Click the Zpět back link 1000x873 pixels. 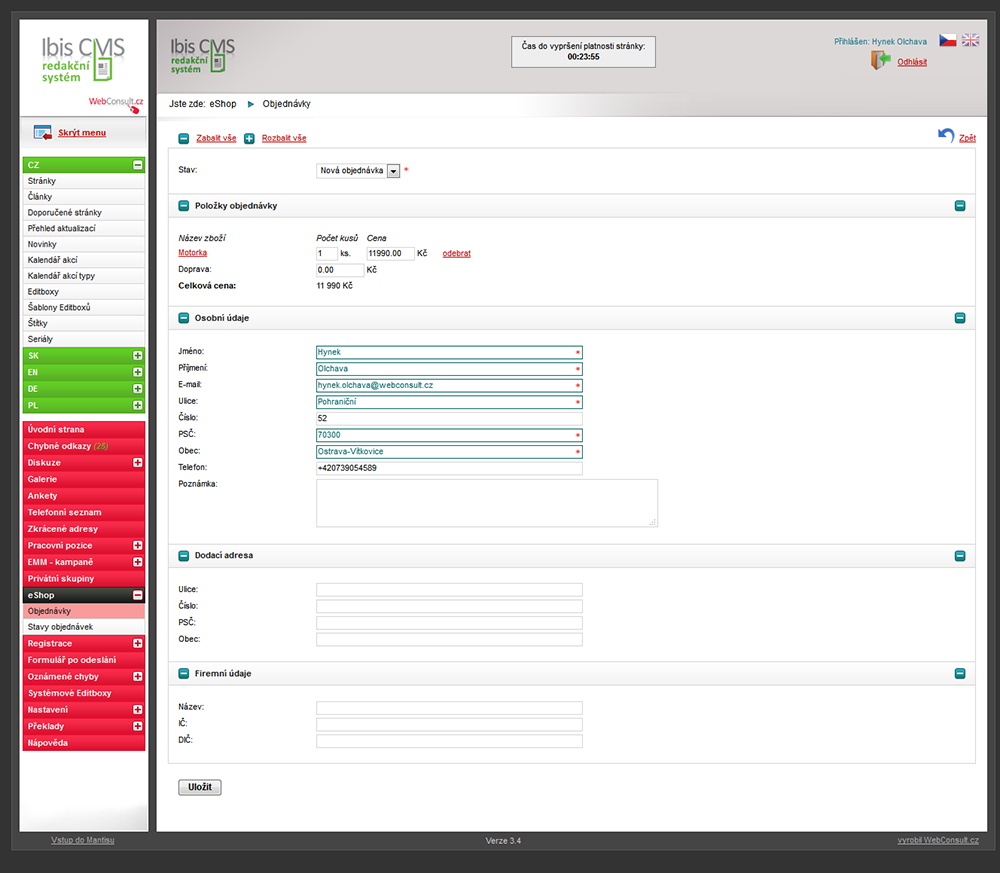coord(967,138)
